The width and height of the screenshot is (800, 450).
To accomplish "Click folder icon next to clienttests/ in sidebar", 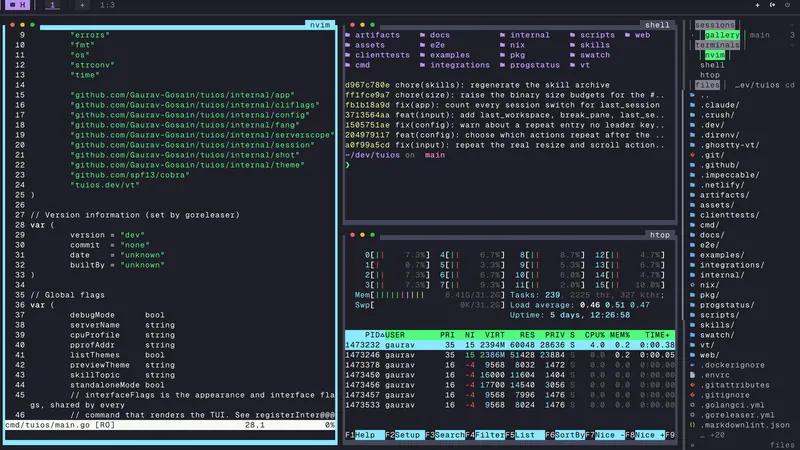I will click(x=692, y=215).
